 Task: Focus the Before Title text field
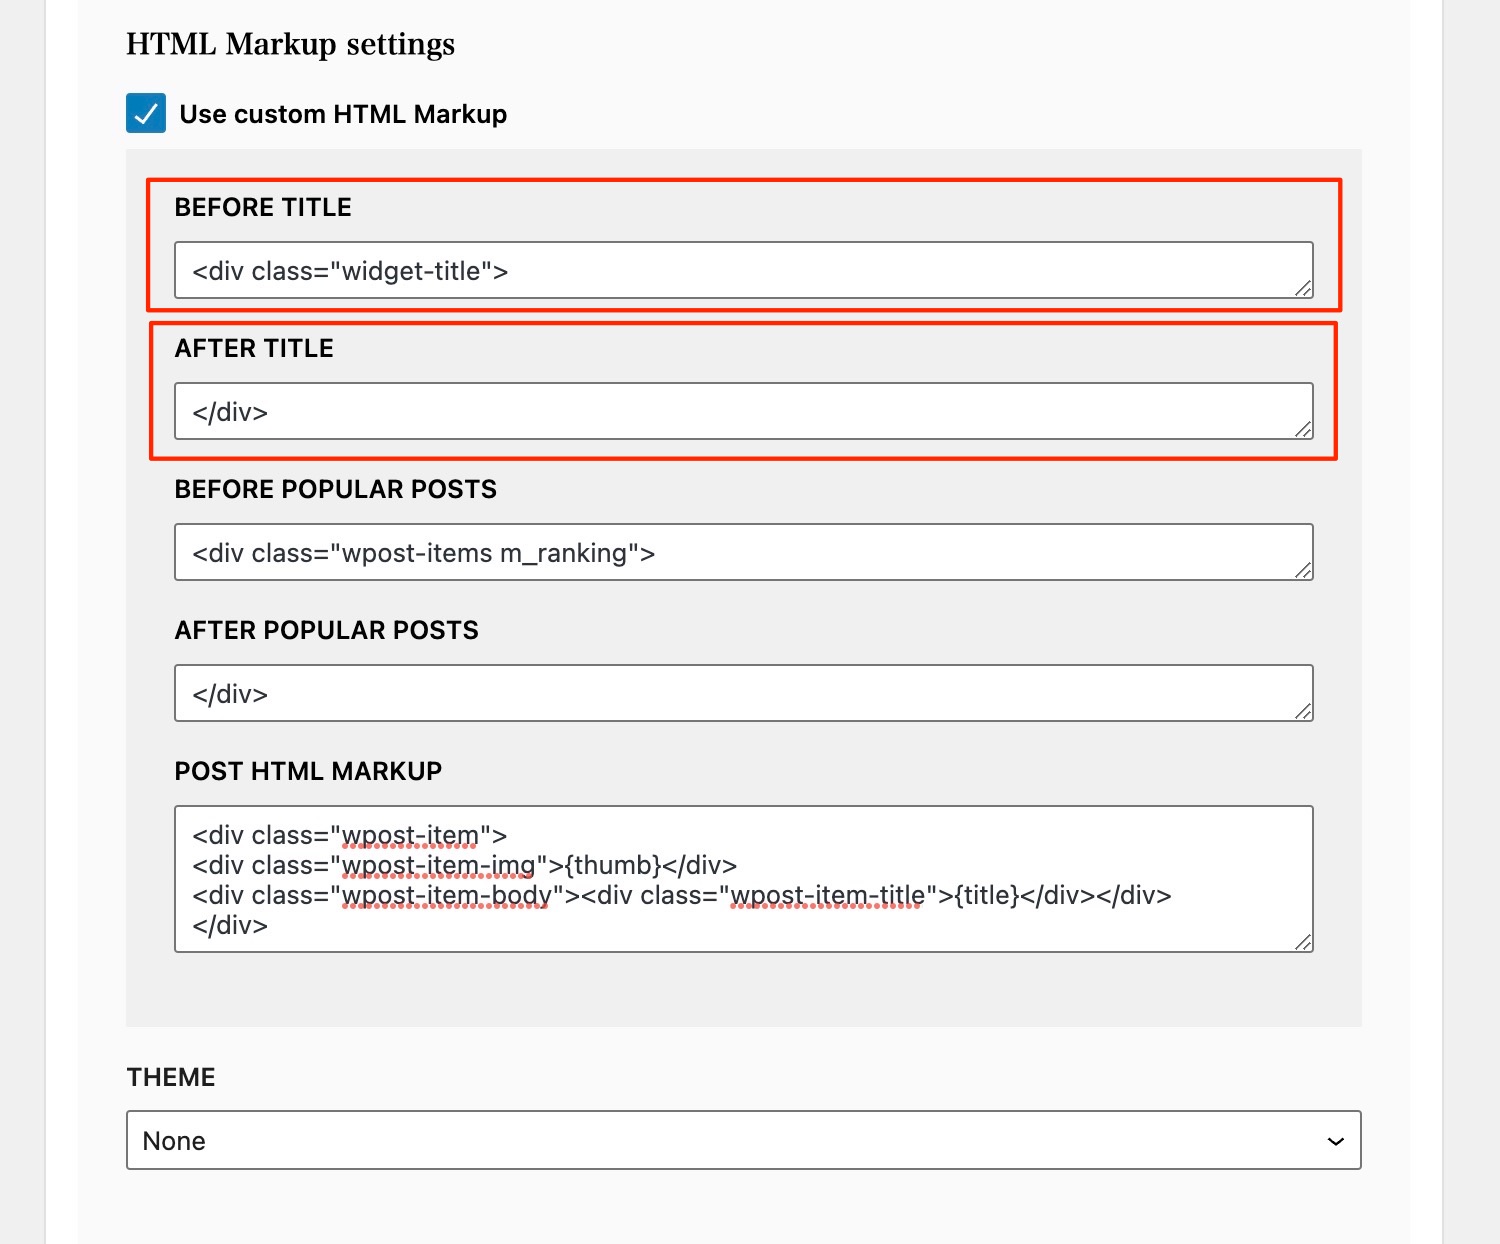pos(742,270)
